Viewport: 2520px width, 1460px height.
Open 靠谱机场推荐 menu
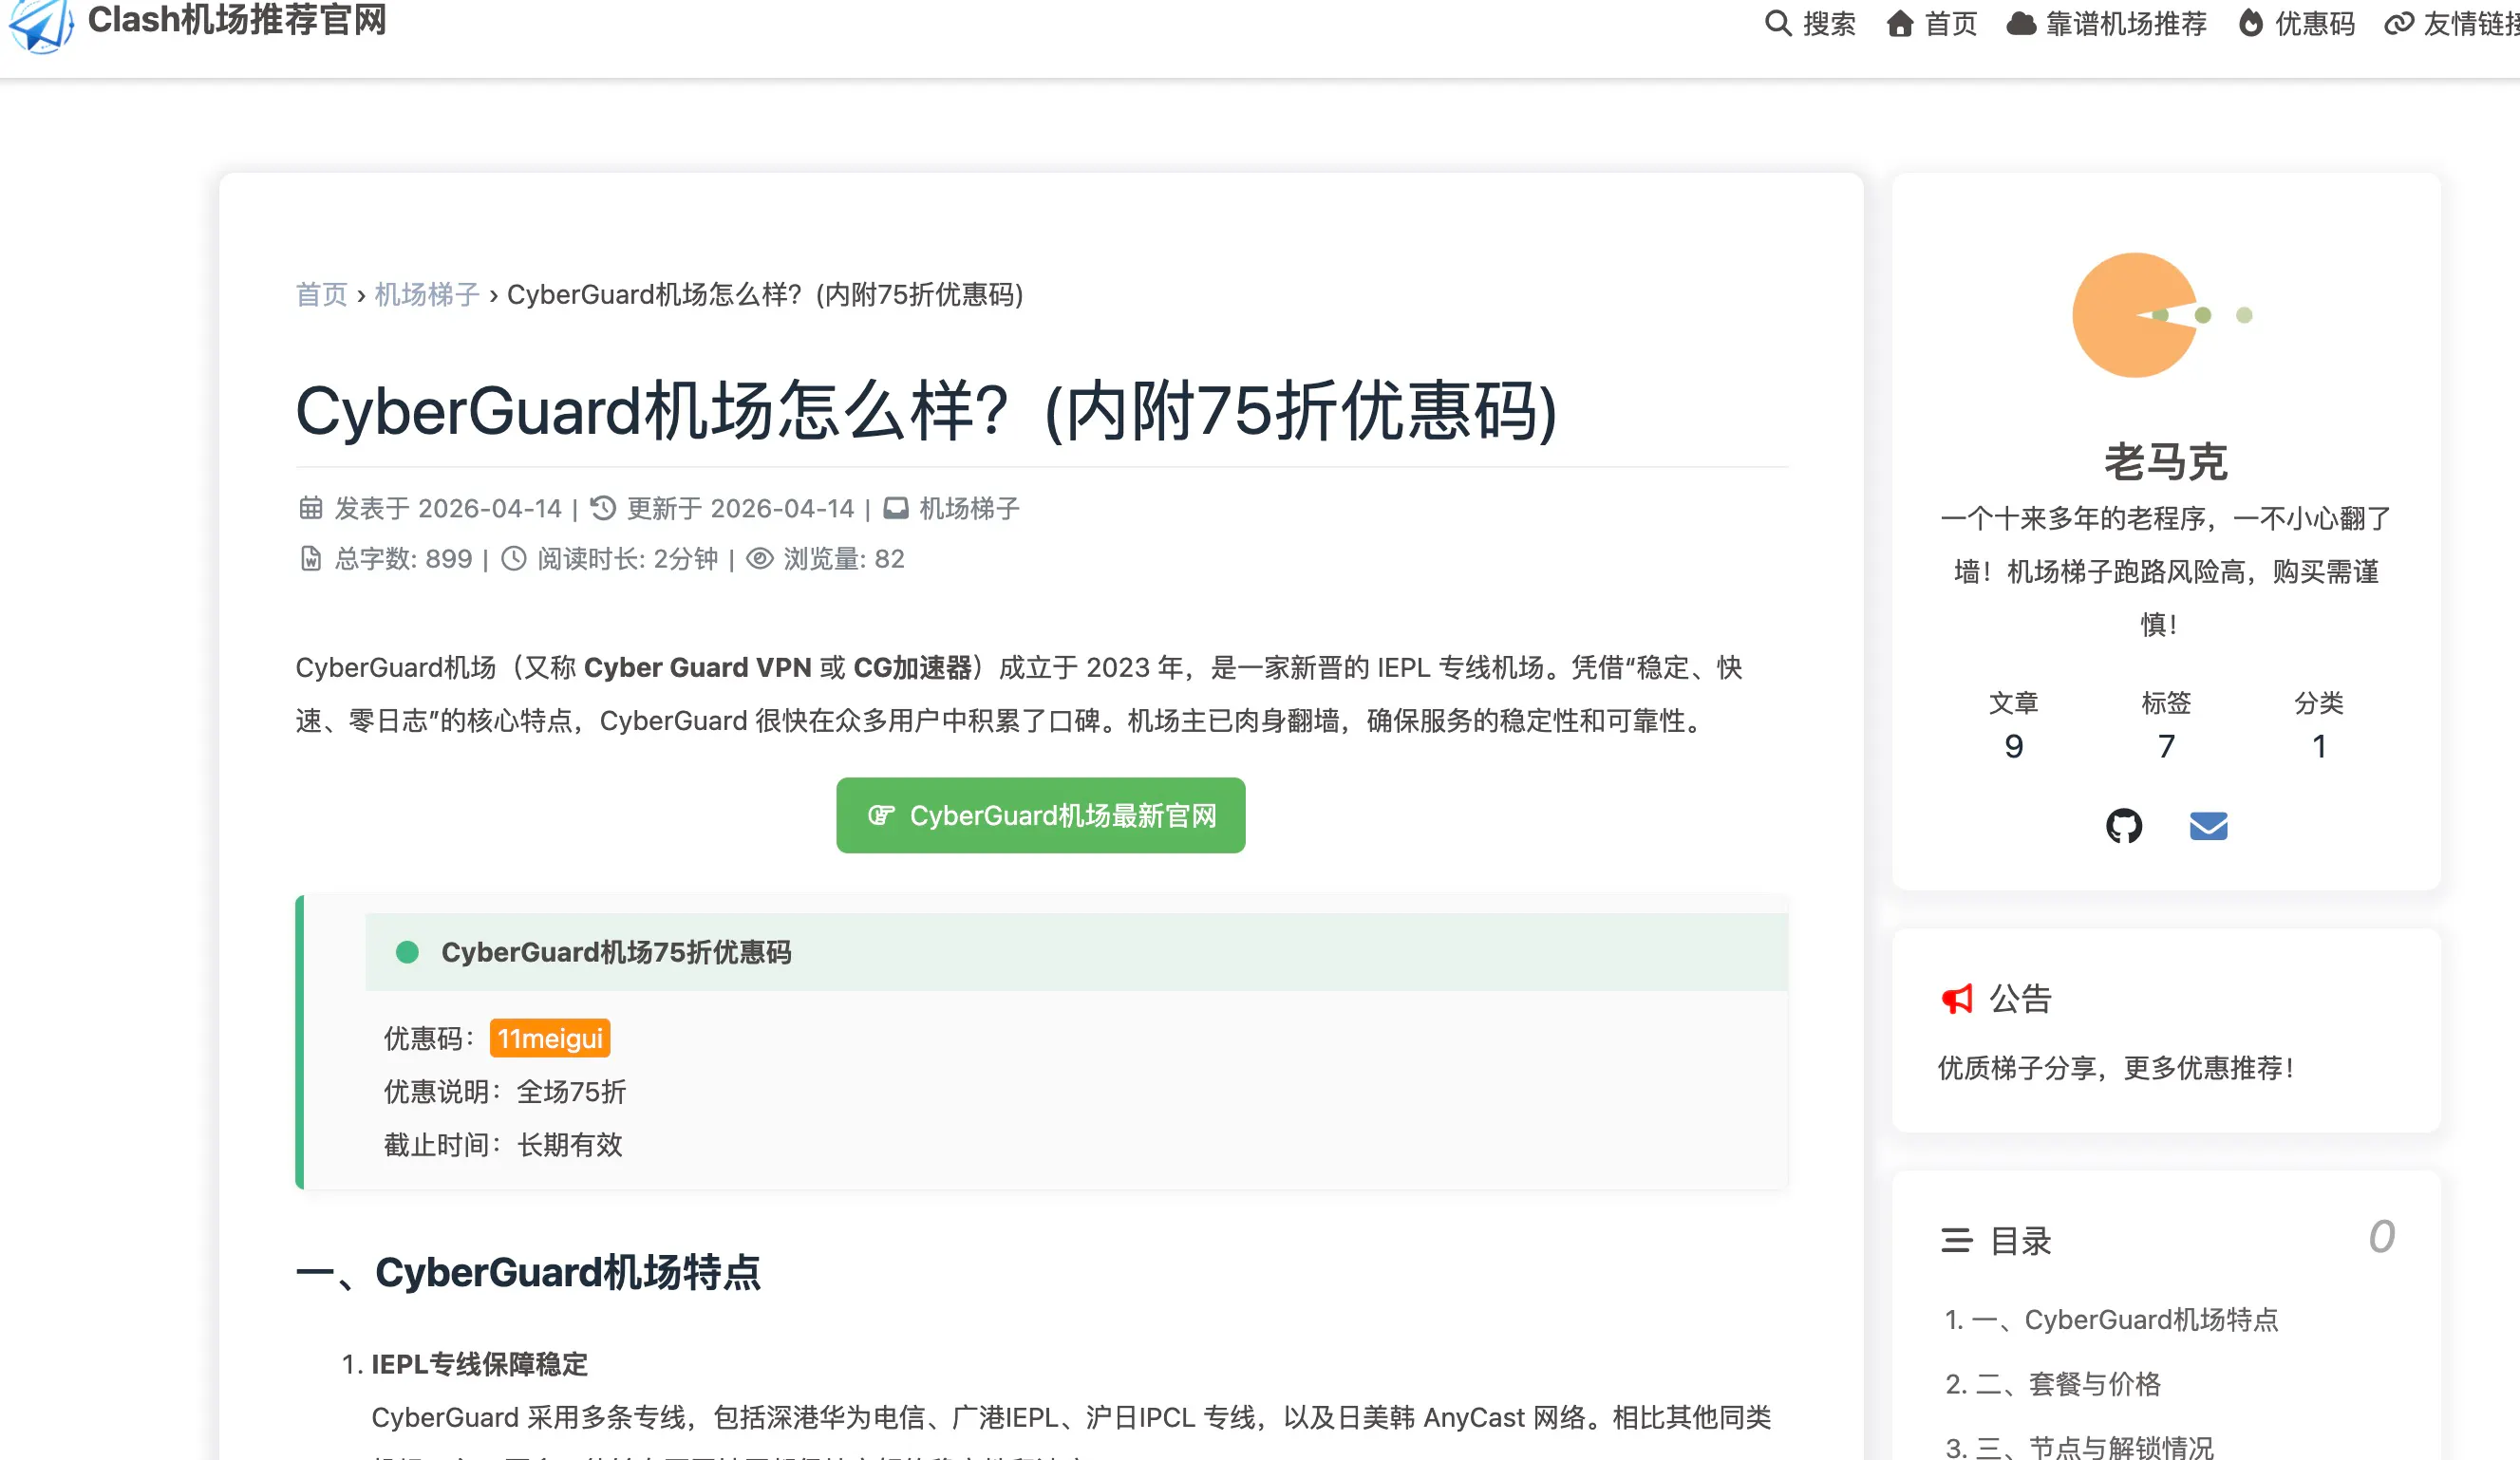coord(2126,23)
